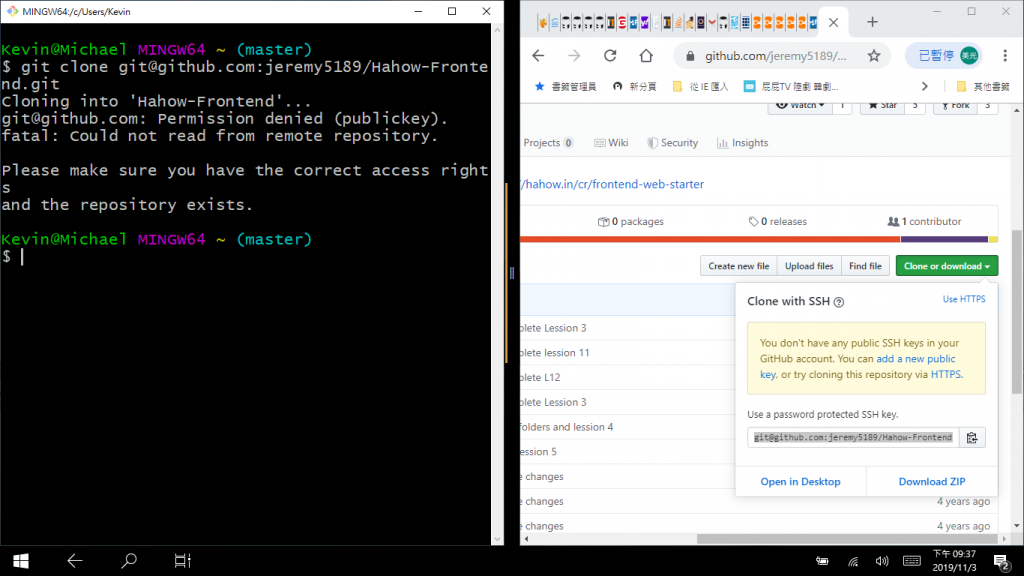Open the 從 IE 匯入 bookmark folder

700,86
